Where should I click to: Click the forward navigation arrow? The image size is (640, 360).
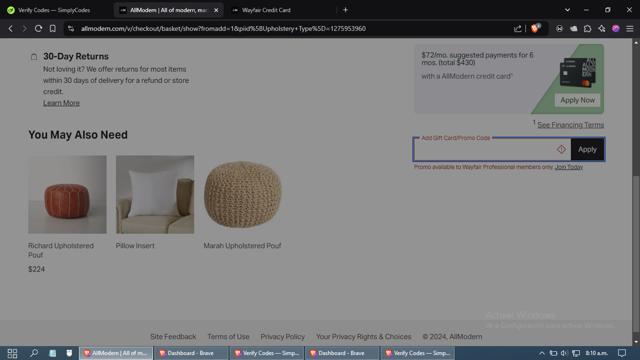pyautogui.click(x=24, y=29)
